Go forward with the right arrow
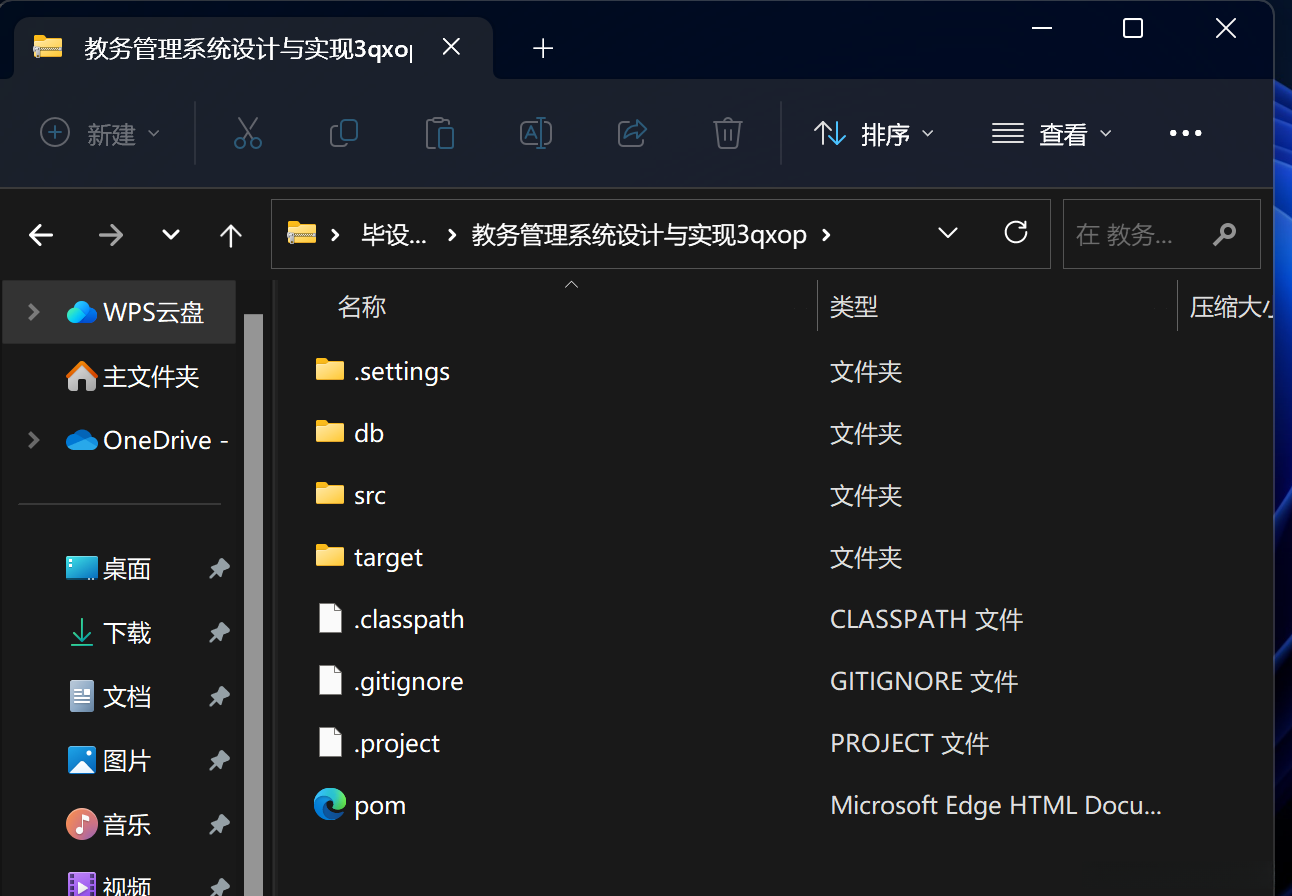 [x=110, y=235]
